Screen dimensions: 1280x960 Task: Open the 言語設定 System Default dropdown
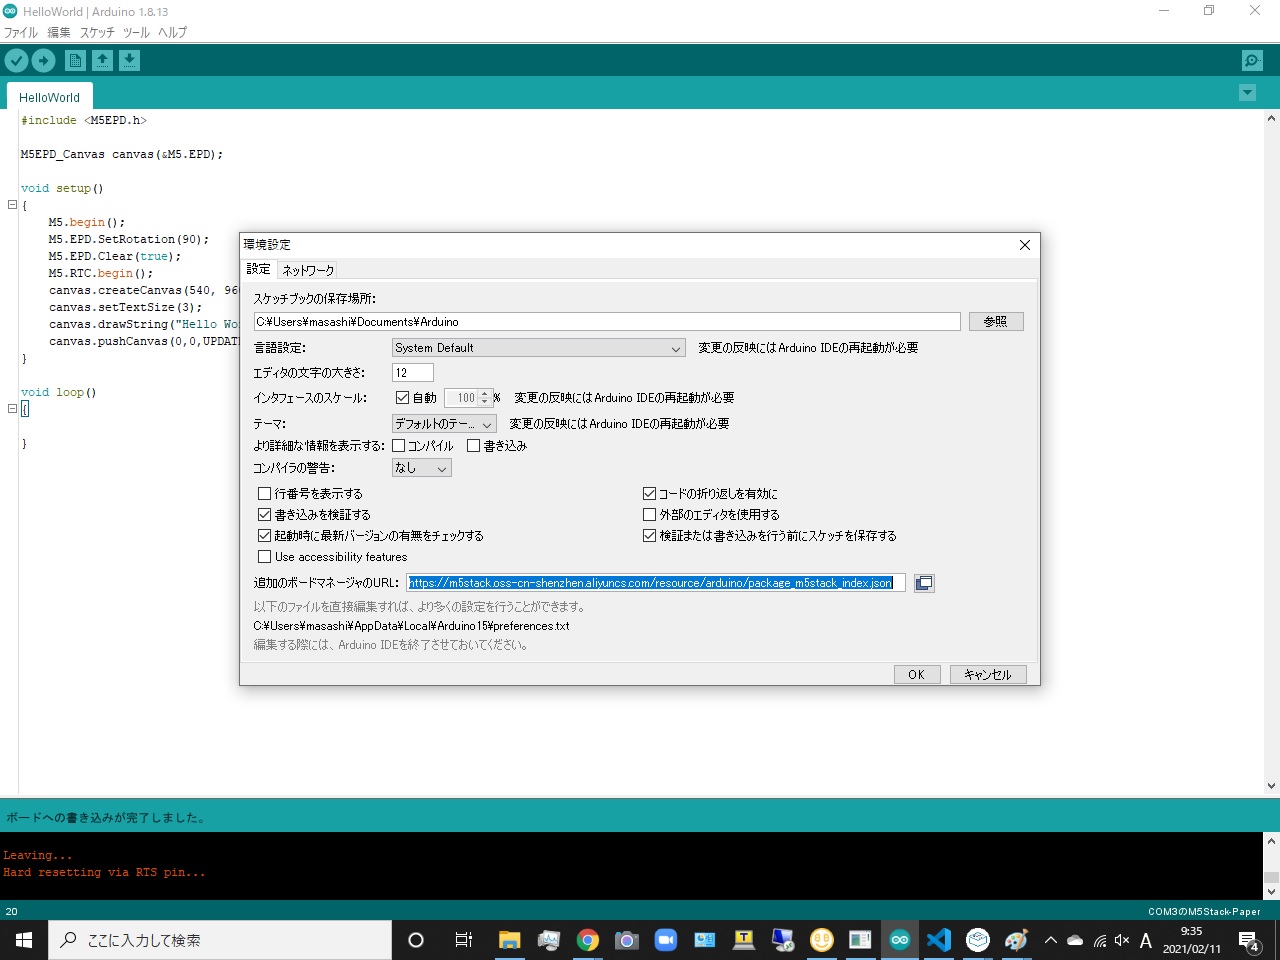point(539,348)
